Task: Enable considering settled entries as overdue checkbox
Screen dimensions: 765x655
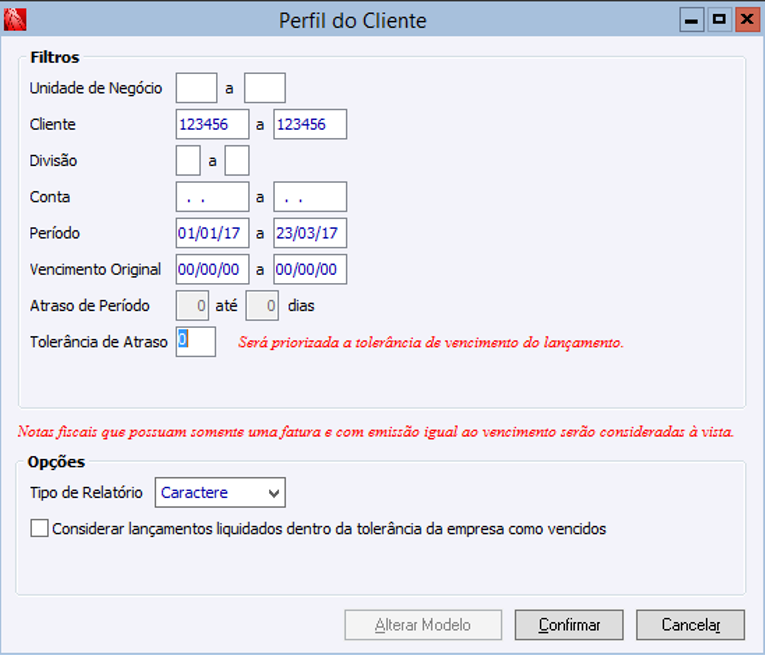Action: (x=39, y=528)
